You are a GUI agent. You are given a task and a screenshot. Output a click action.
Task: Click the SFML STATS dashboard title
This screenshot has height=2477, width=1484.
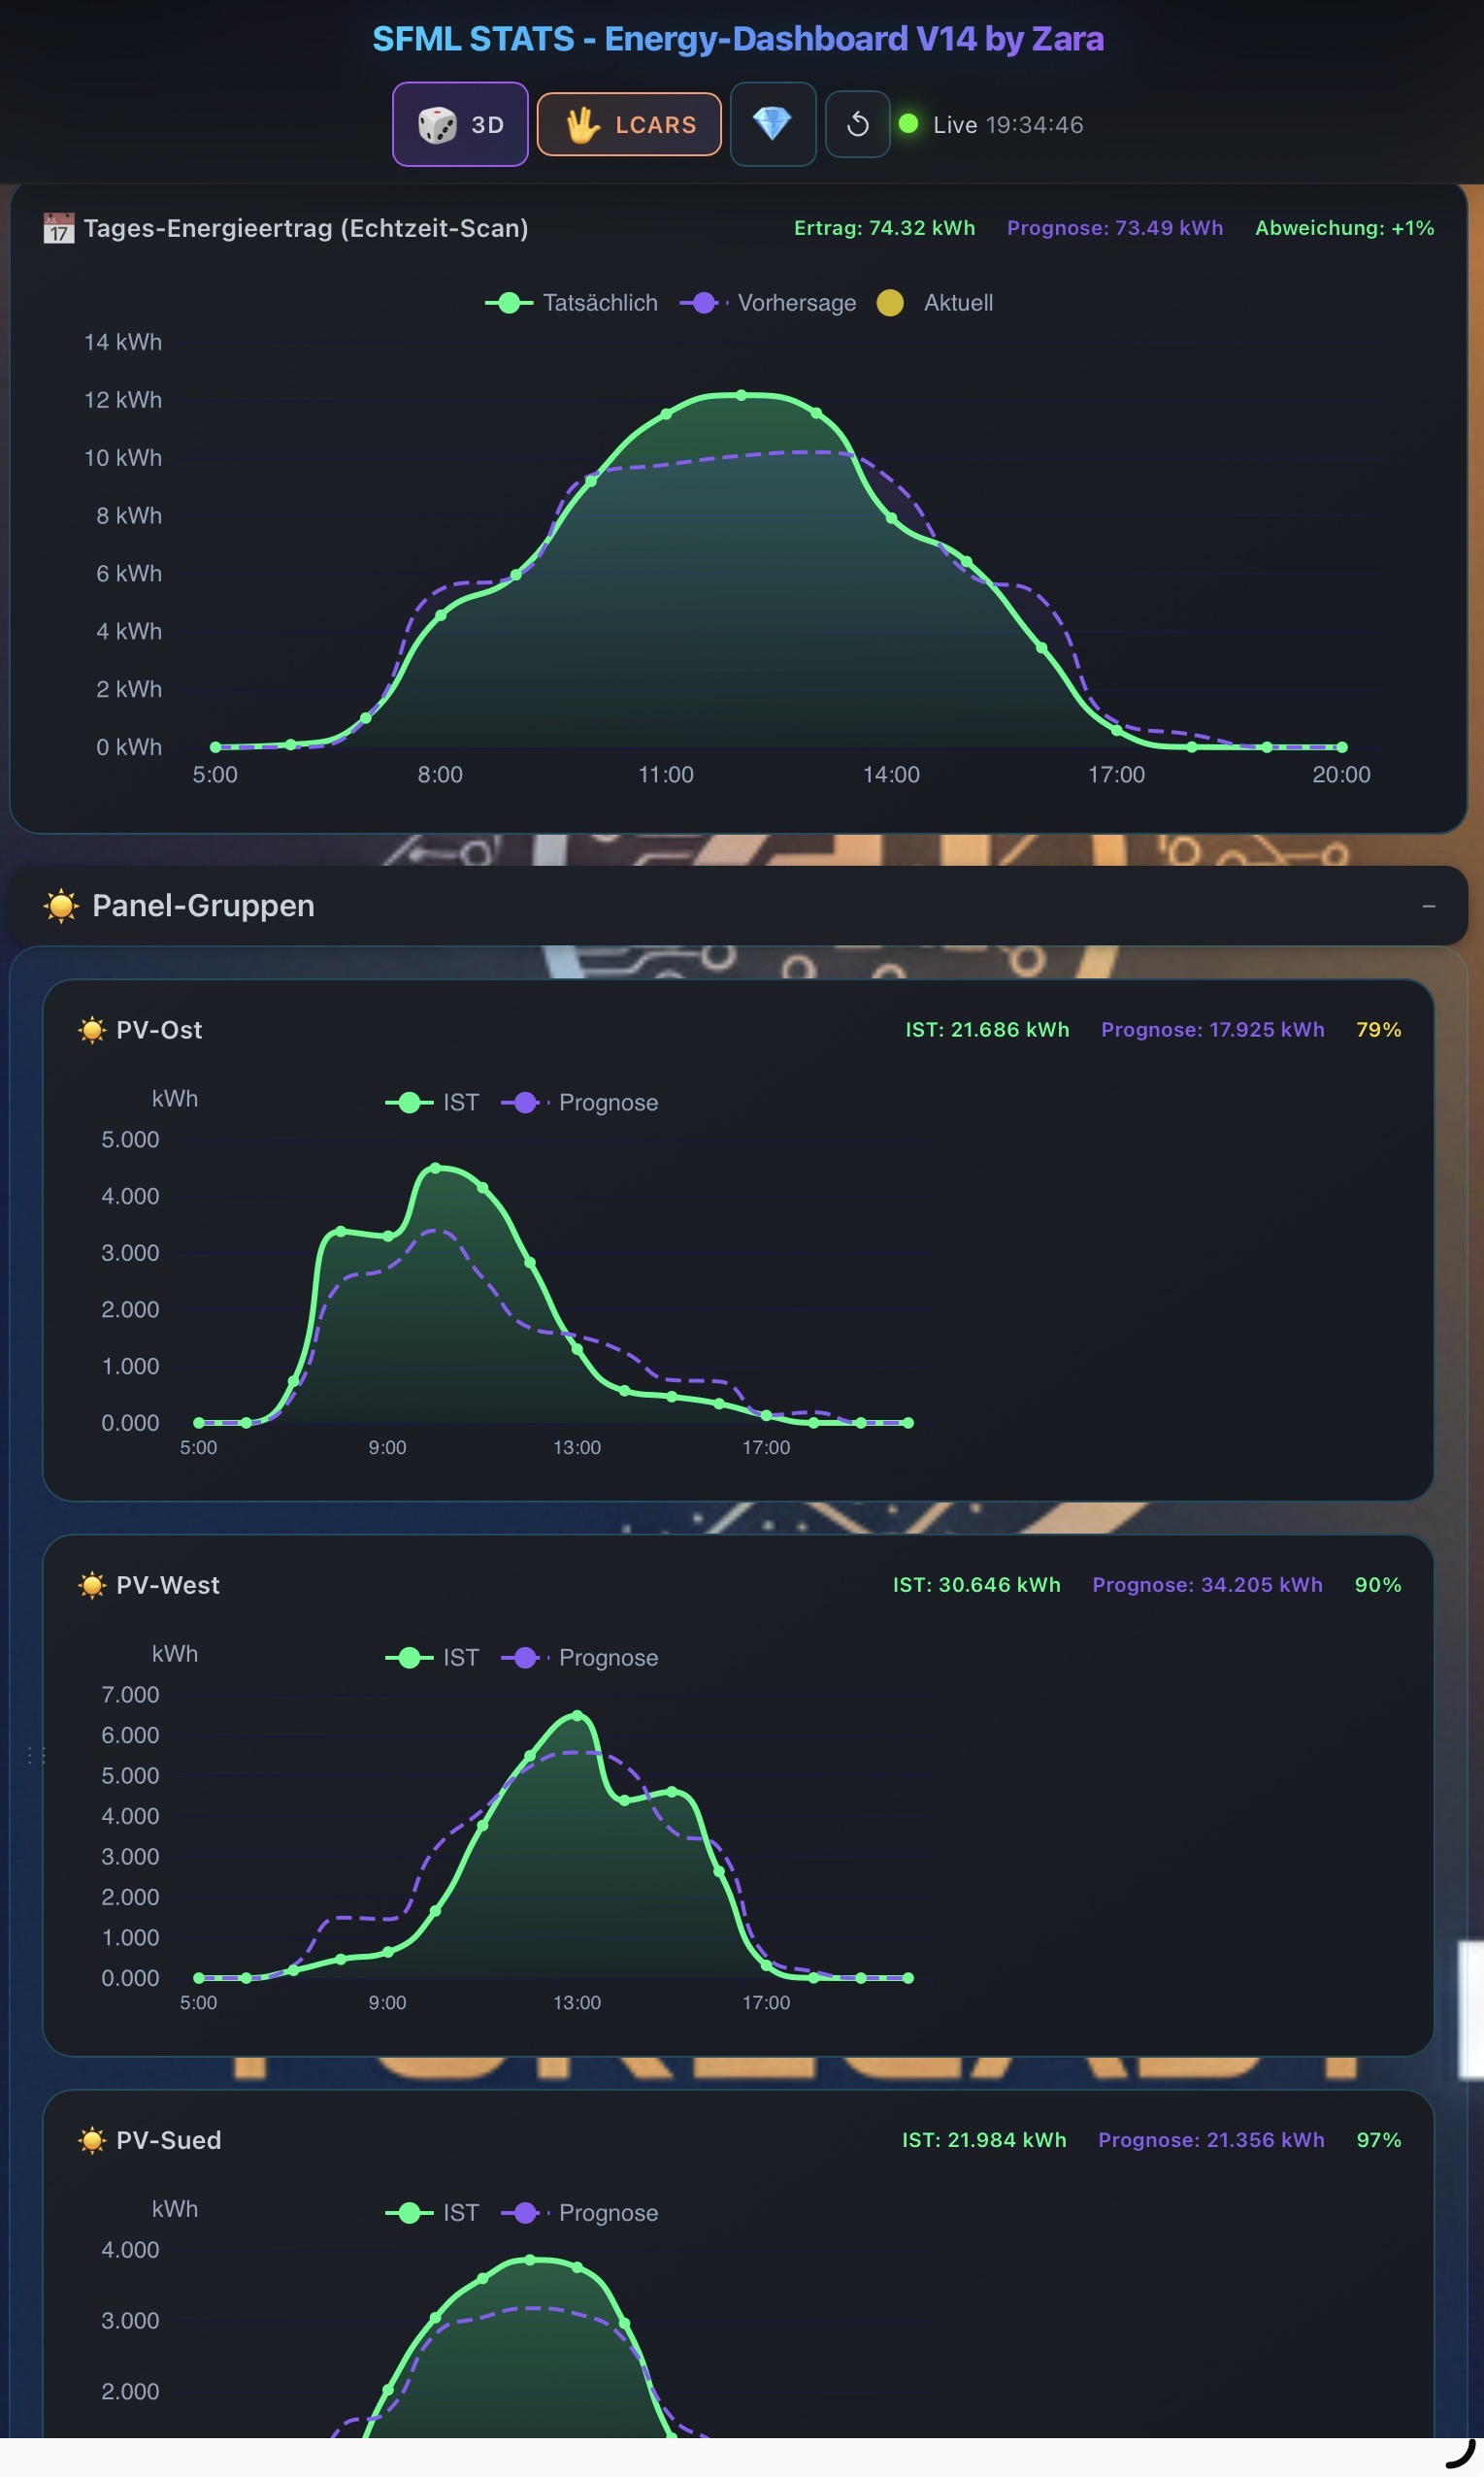(738, 39)
